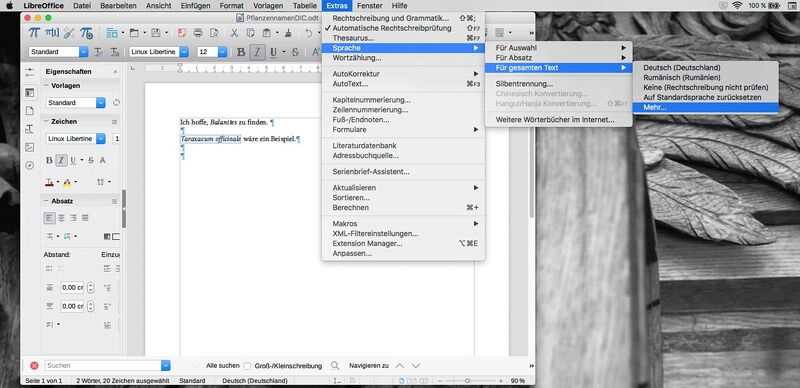The height and width of the screenshot is (388, 800).
Task: Click the blue pi formula icon in toolbar
Action: point(34,33)
